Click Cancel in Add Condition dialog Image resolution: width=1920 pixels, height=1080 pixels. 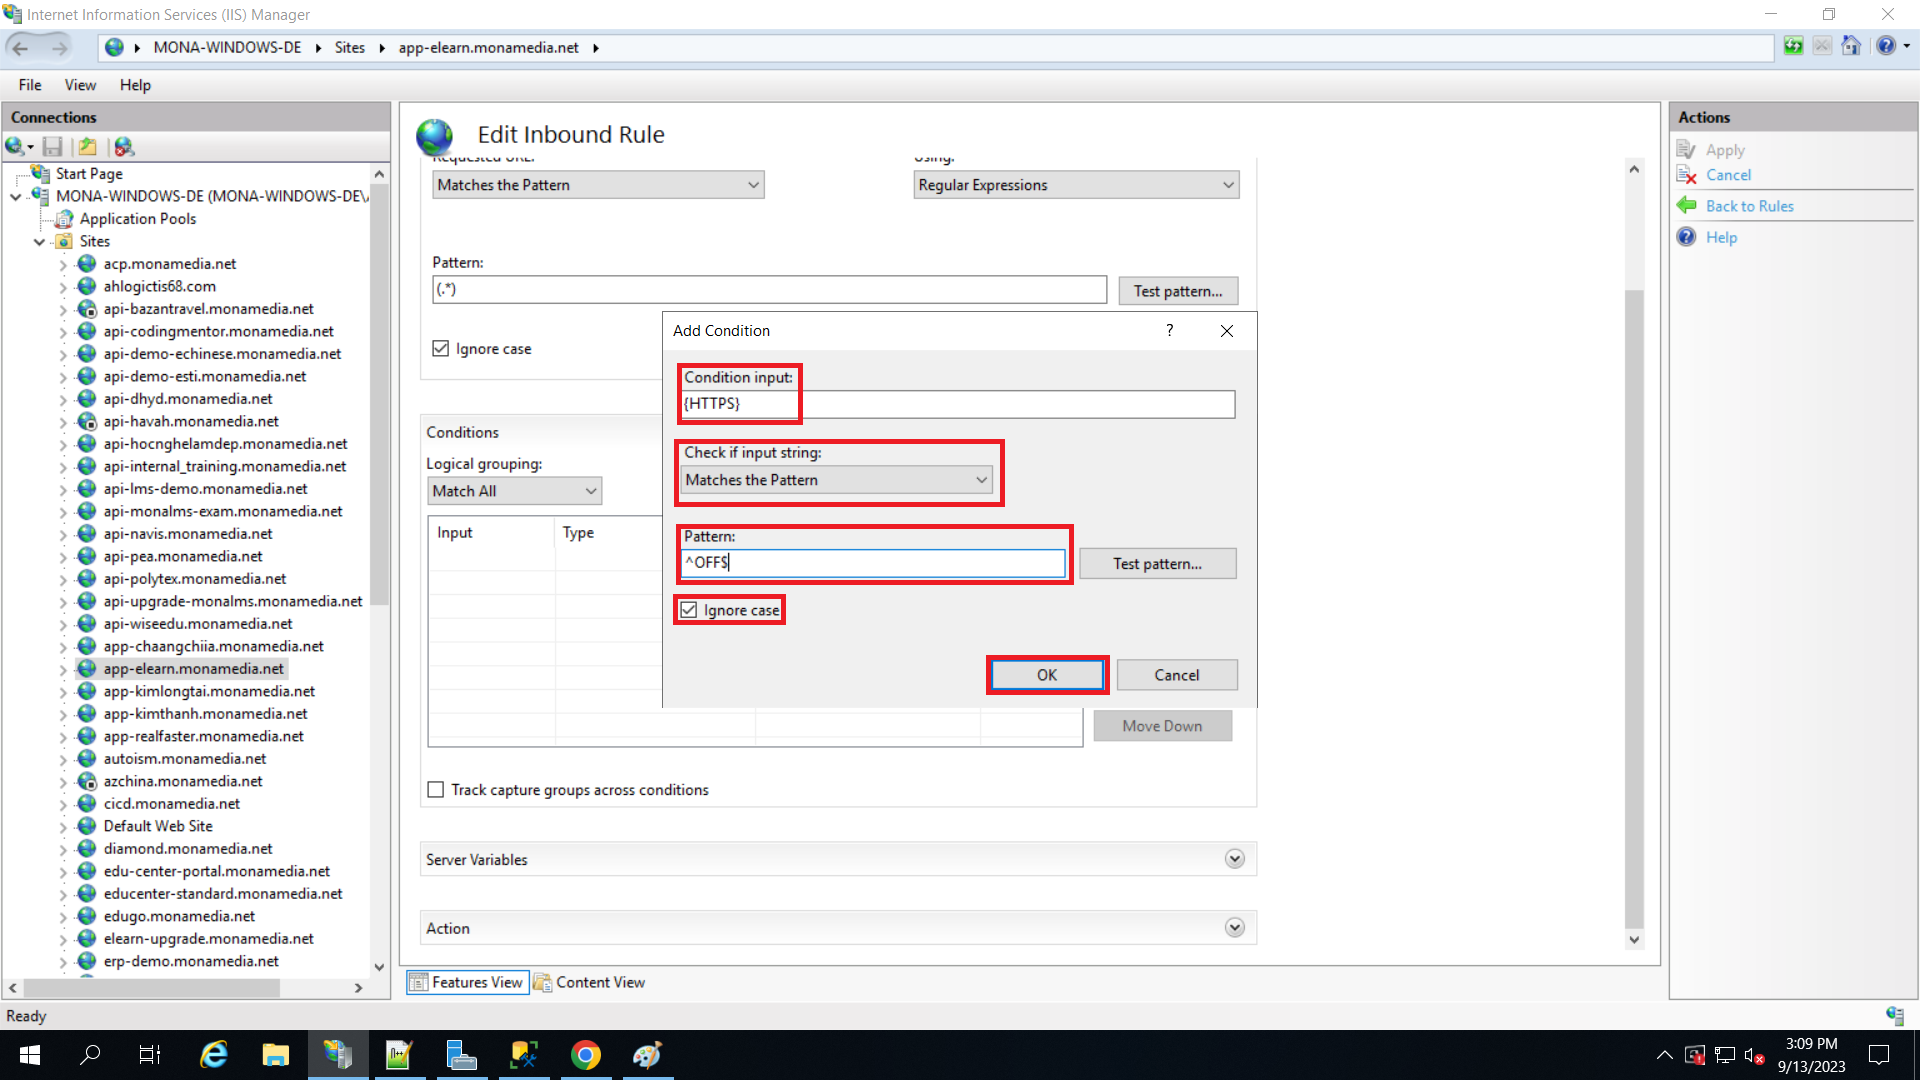click(1177, 675)
